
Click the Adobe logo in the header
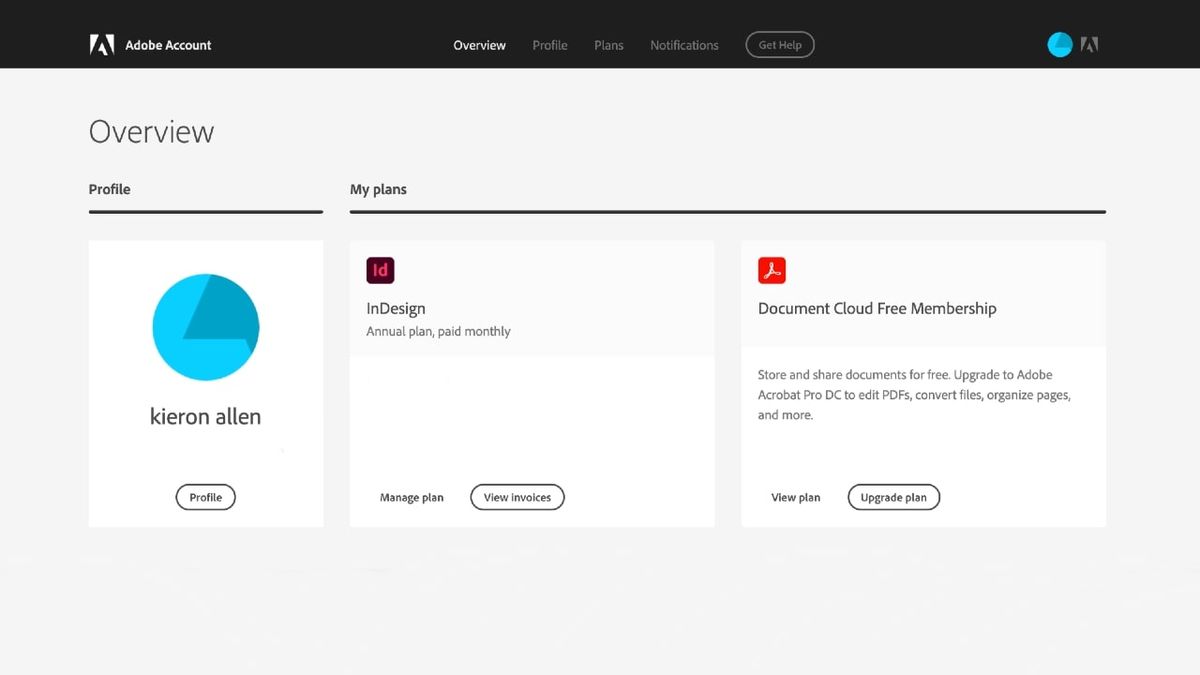pyautogui.click(x=104, y=44)
